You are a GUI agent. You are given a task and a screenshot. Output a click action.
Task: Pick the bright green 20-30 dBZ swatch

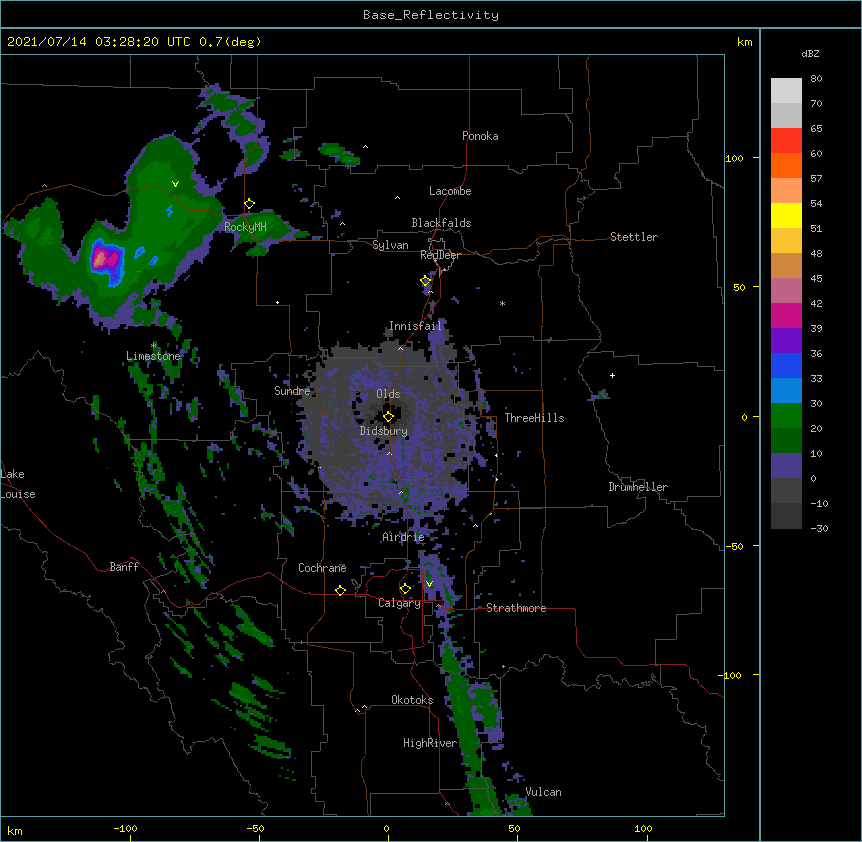click(x=786, y=416)
